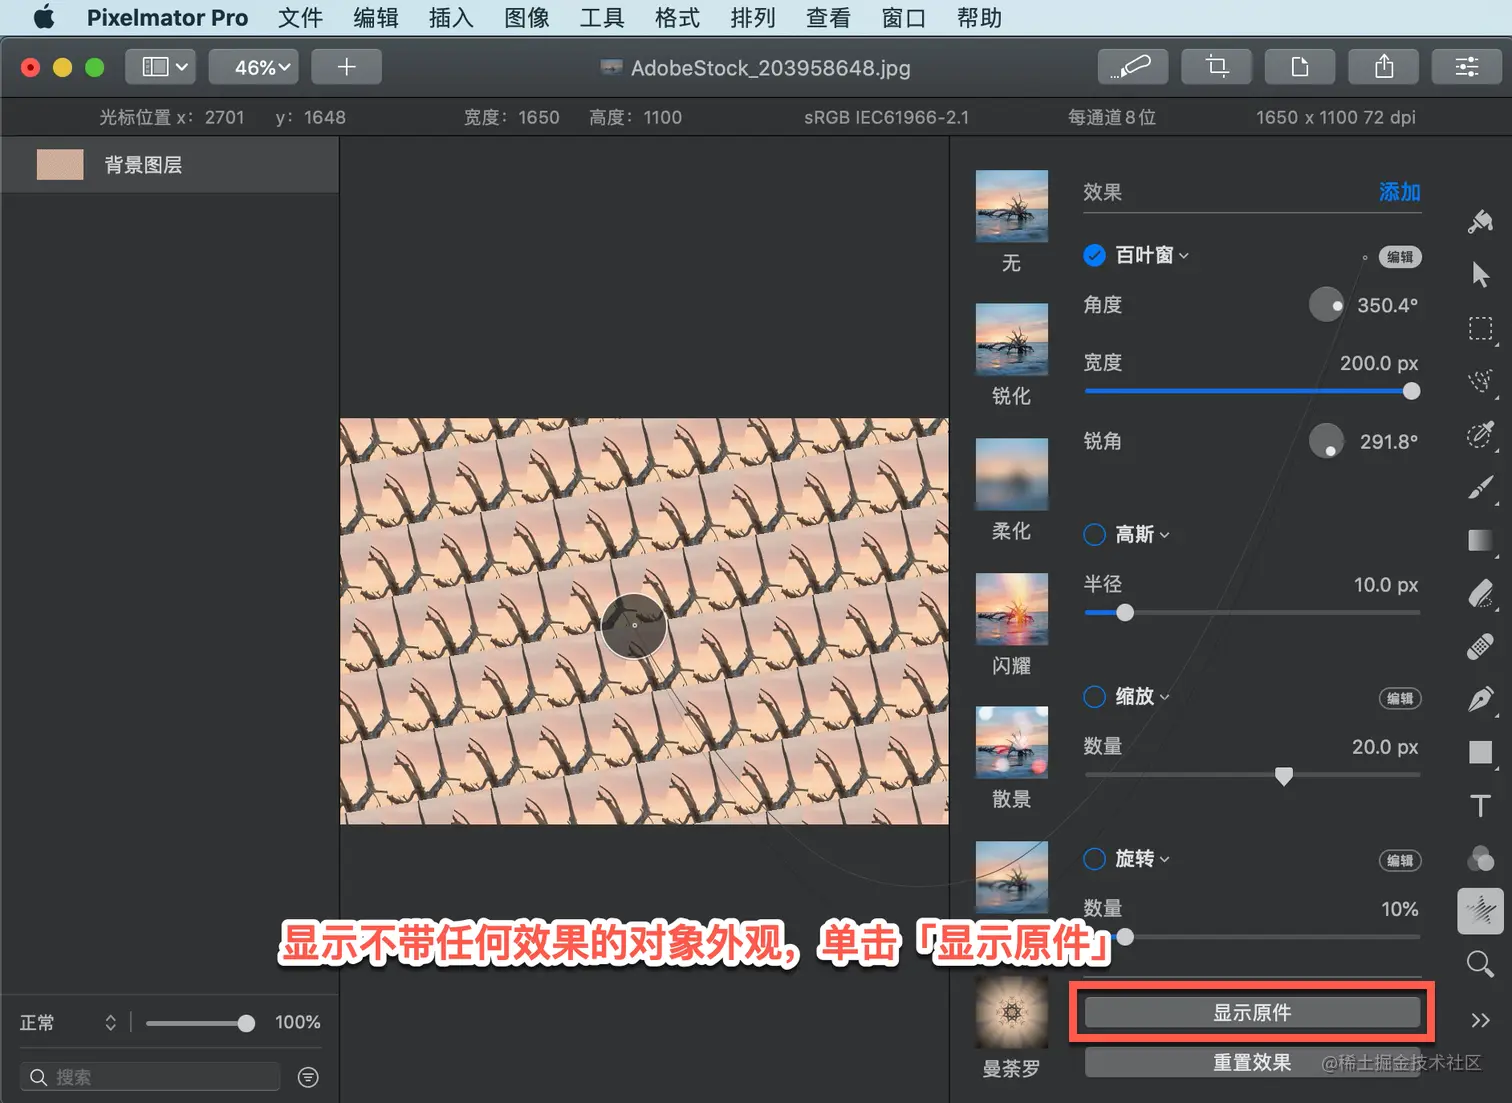Select the 背景图层 layer
The image size is (1512, 1103).
tap(170, 165)
